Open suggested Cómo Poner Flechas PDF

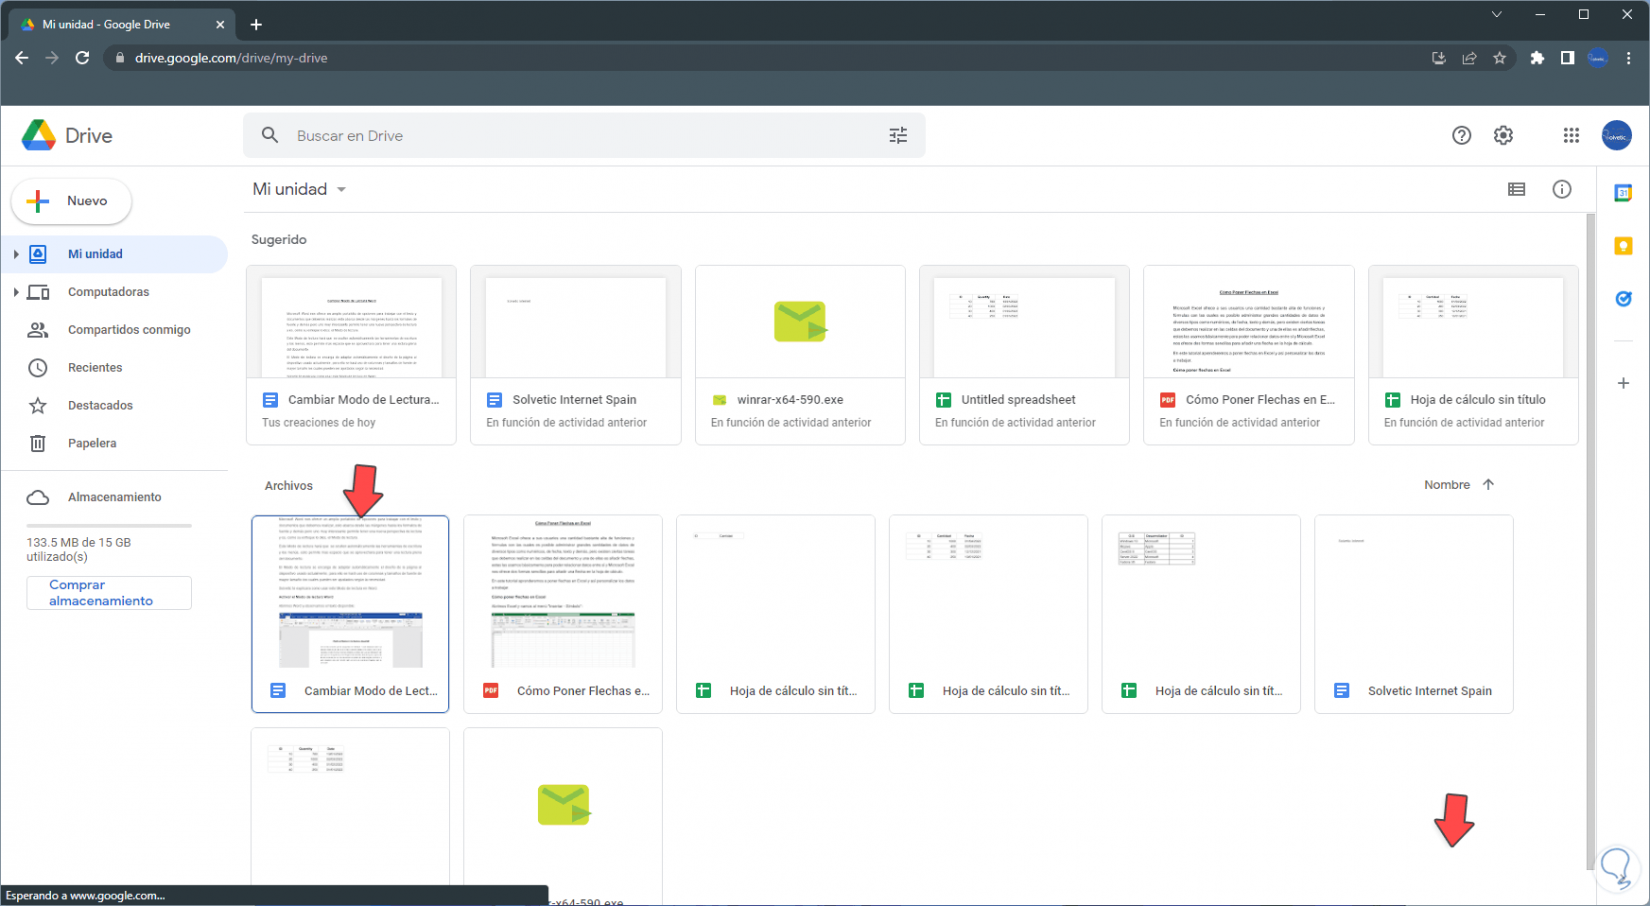click(x=1248, y=355)
